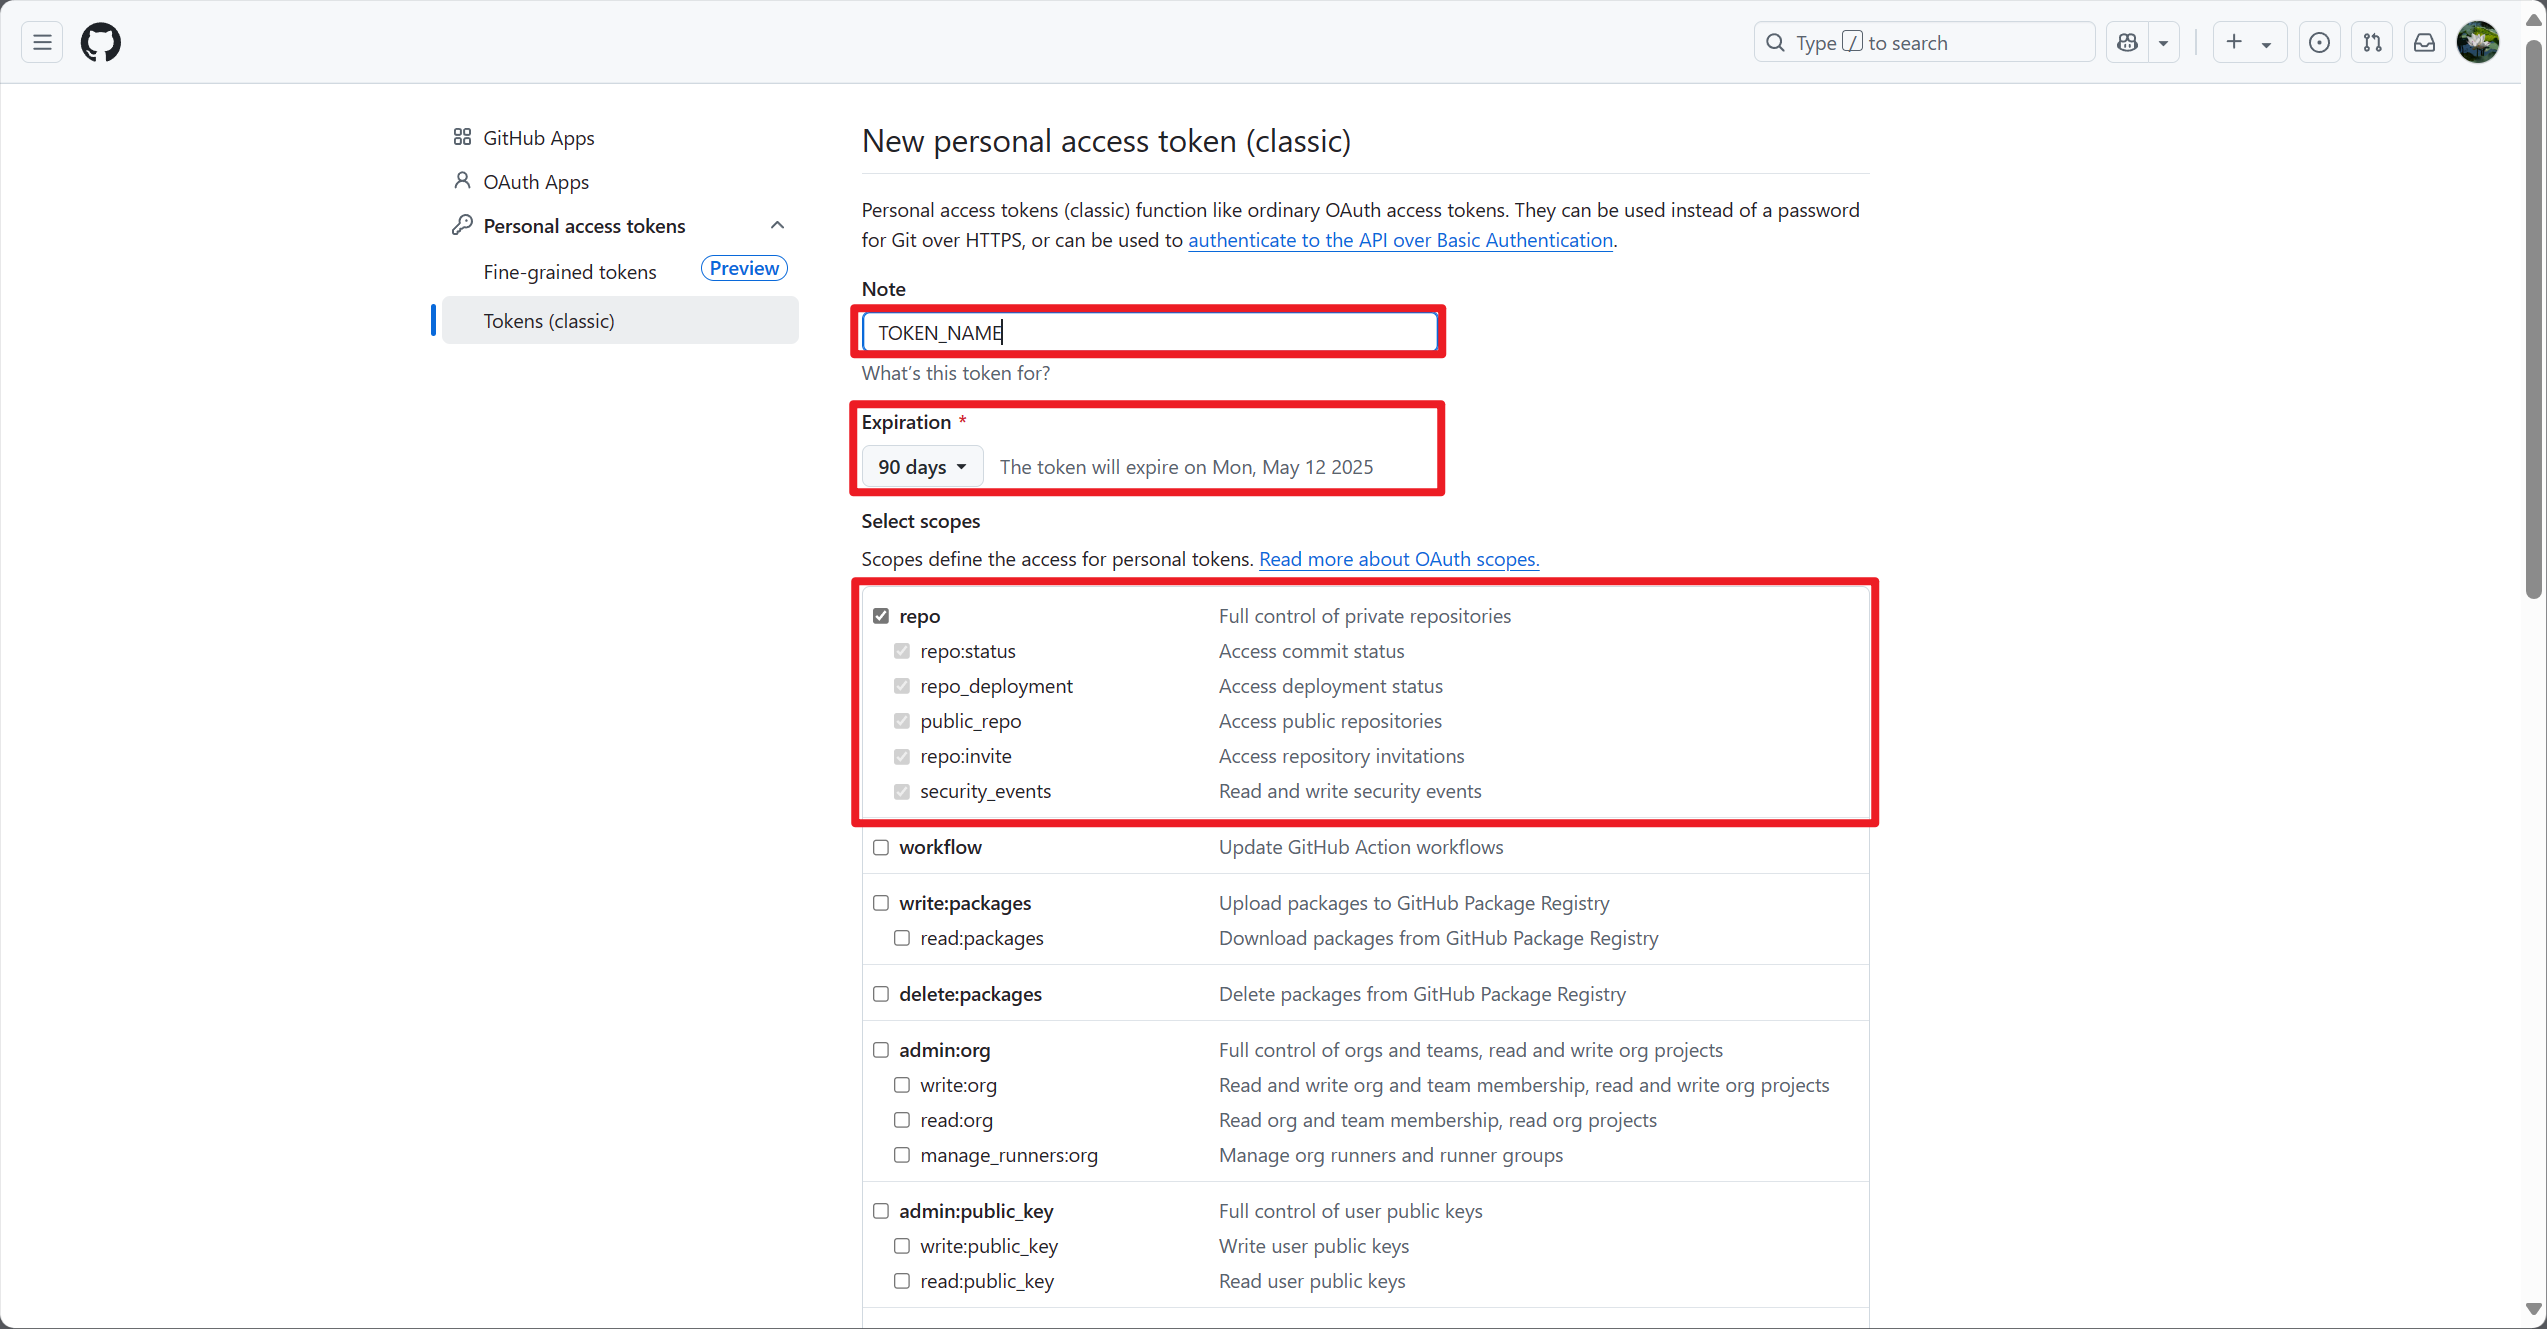
Task: Go to Fine-grained tokens menu item
Action: (x=570, y=272)
